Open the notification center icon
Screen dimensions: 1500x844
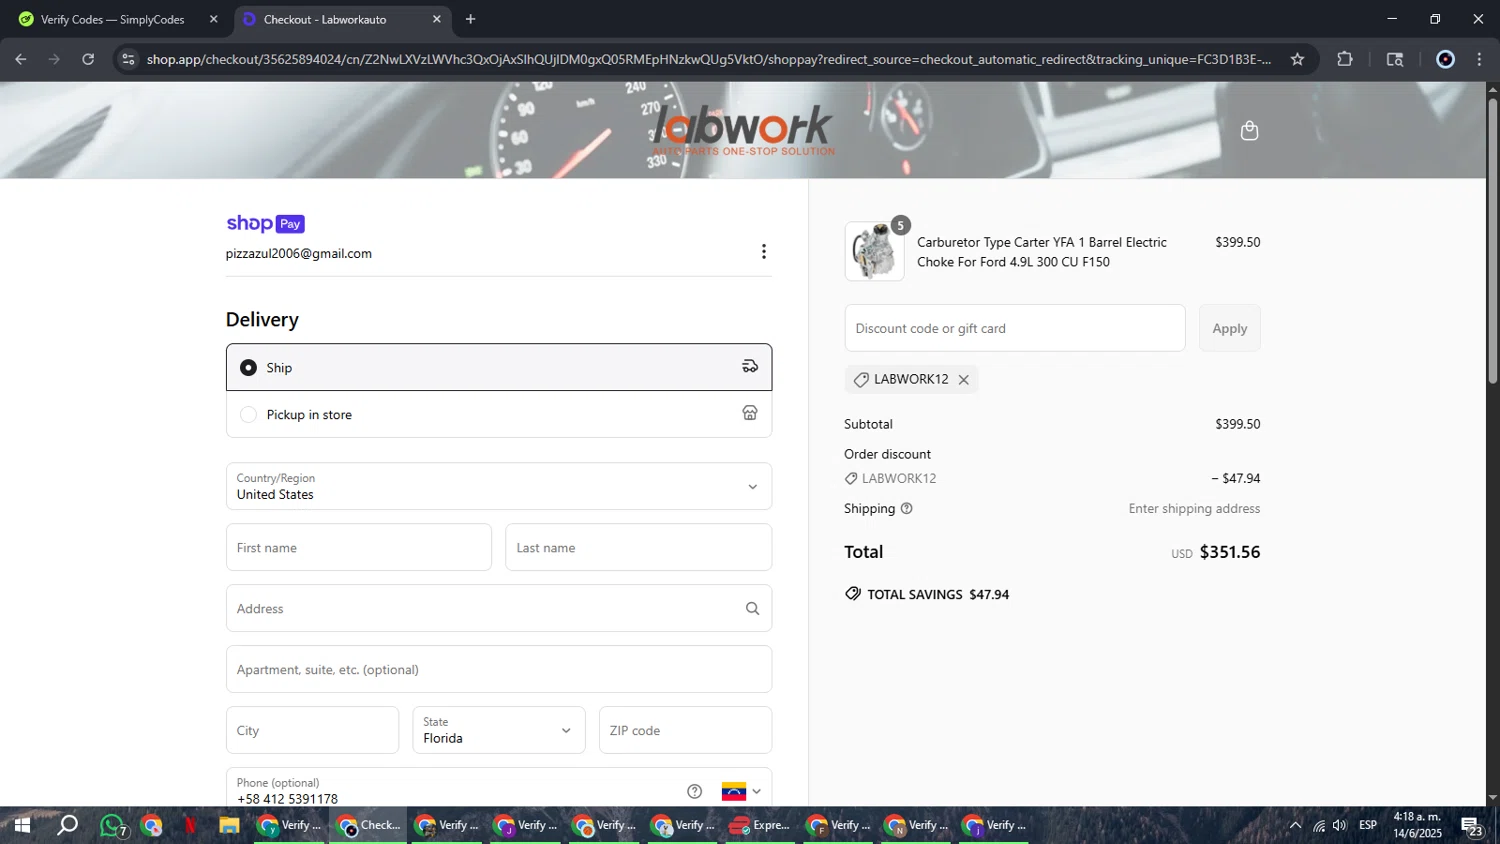tap(1472, 826)
